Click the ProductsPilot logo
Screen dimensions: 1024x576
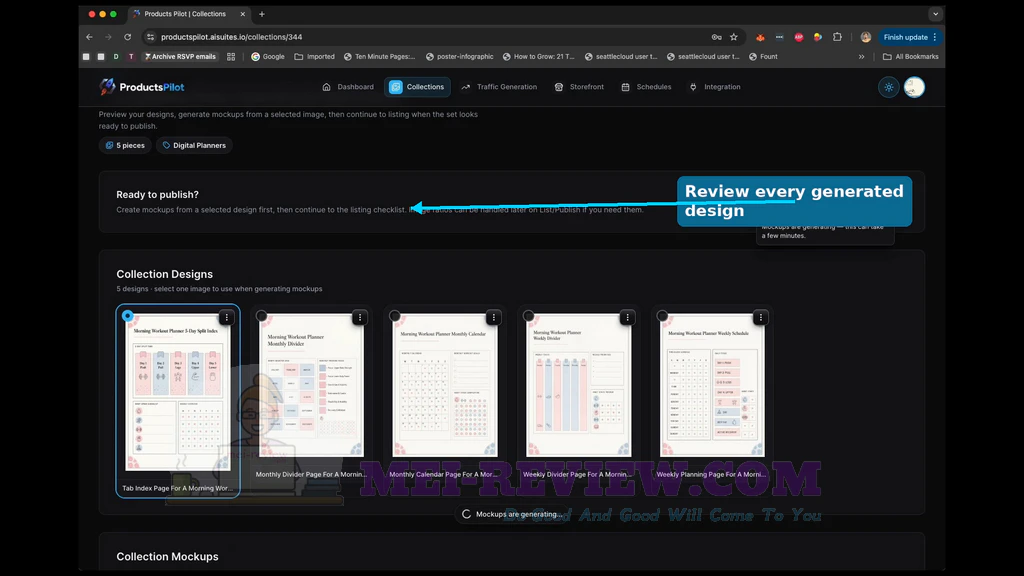pos(142,87)
